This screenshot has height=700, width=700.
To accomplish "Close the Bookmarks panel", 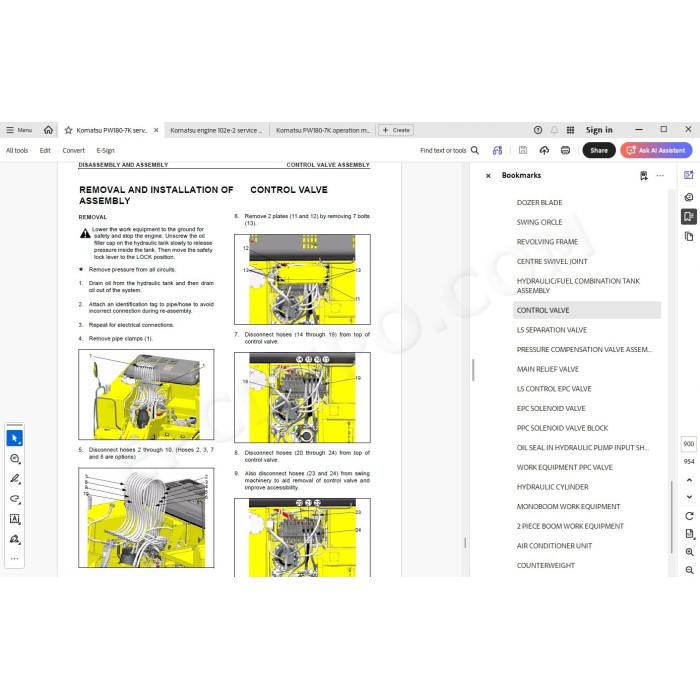I will pyautogui.click(x=488, y=176).
